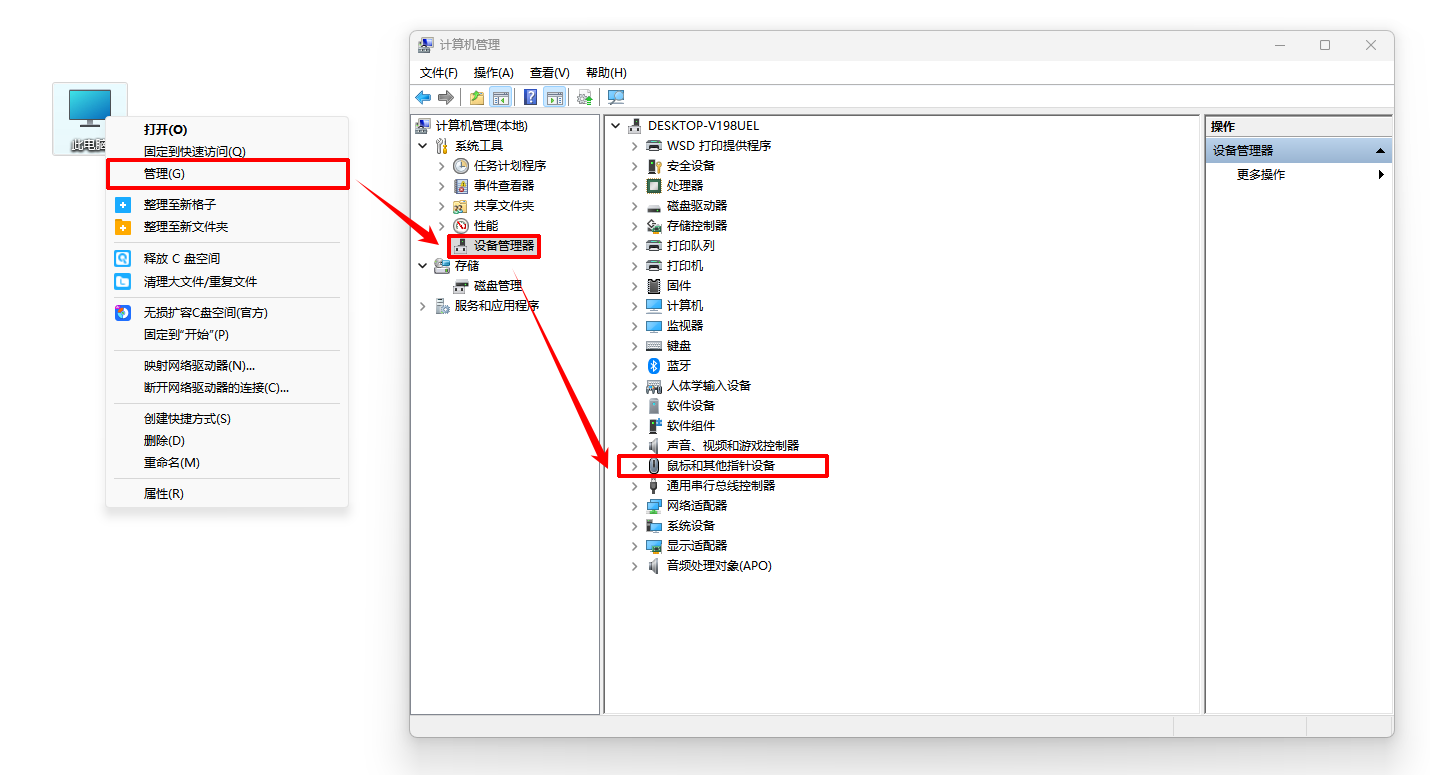
Task: Open the 查看(V) menu
Action: 550,73
